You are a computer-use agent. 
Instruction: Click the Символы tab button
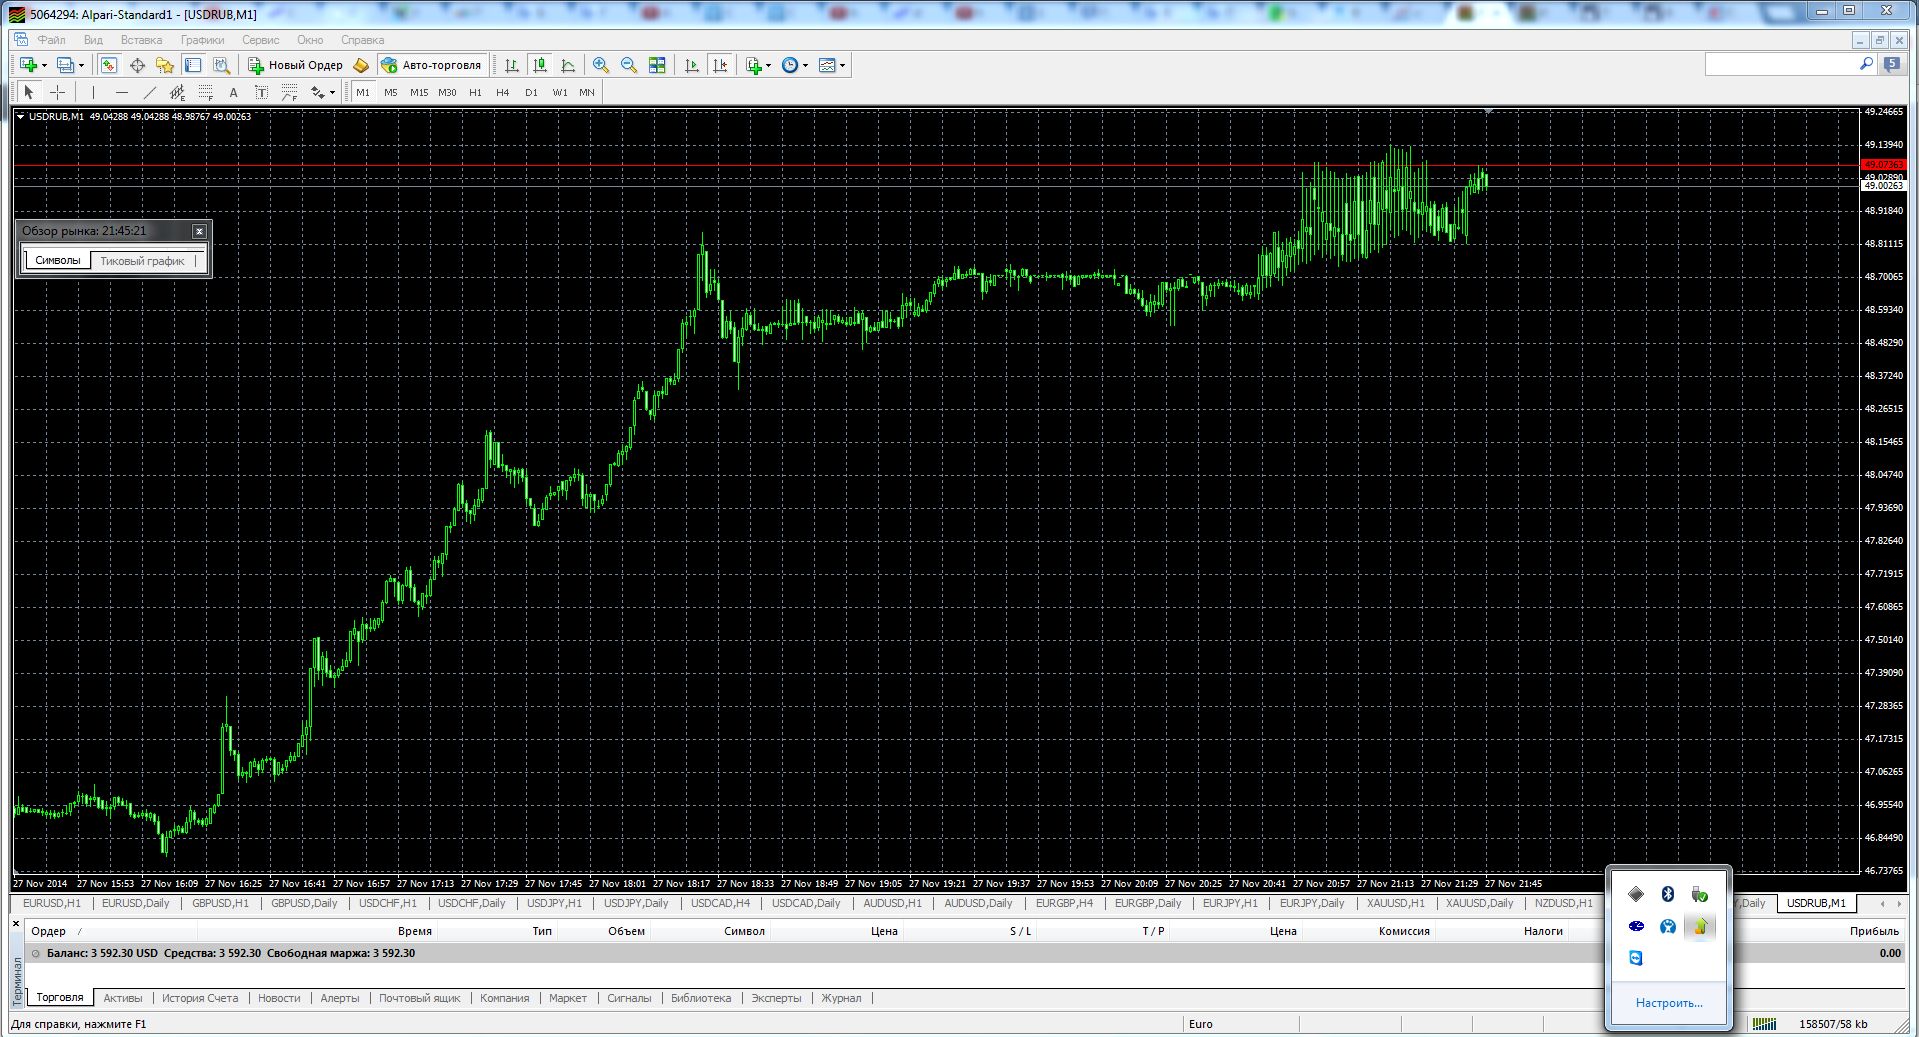pyautogui.click(x=57, y=260)
